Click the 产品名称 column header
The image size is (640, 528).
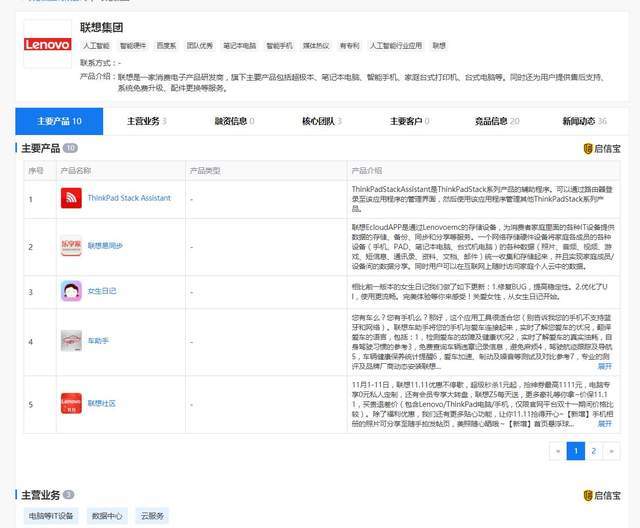76,171
